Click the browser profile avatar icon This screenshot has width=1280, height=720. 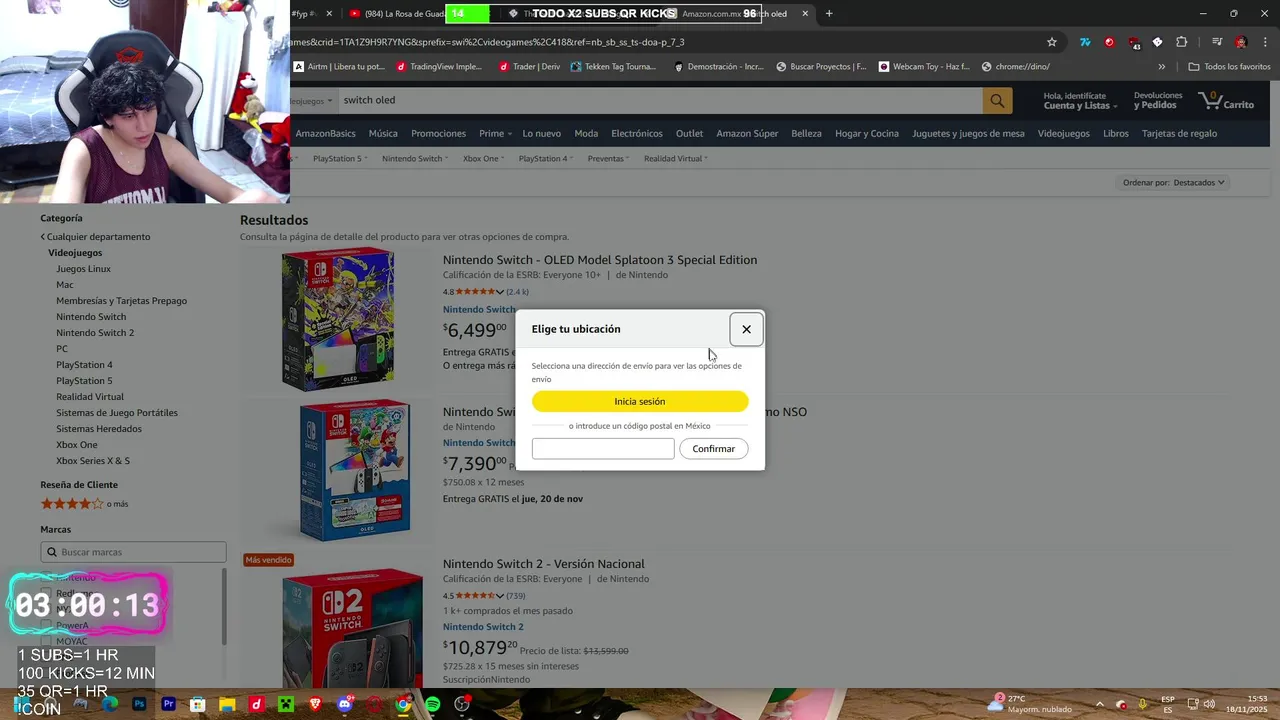[1241, 42]
